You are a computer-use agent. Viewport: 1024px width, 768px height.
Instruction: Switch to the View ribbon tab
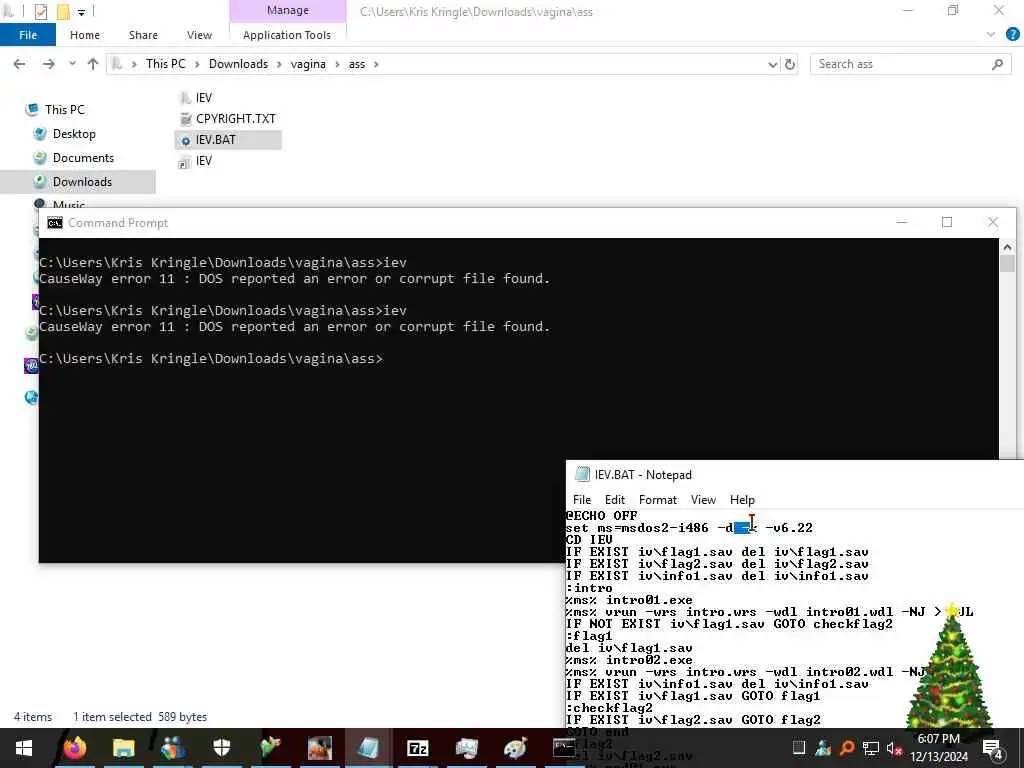tap(199, 35)
